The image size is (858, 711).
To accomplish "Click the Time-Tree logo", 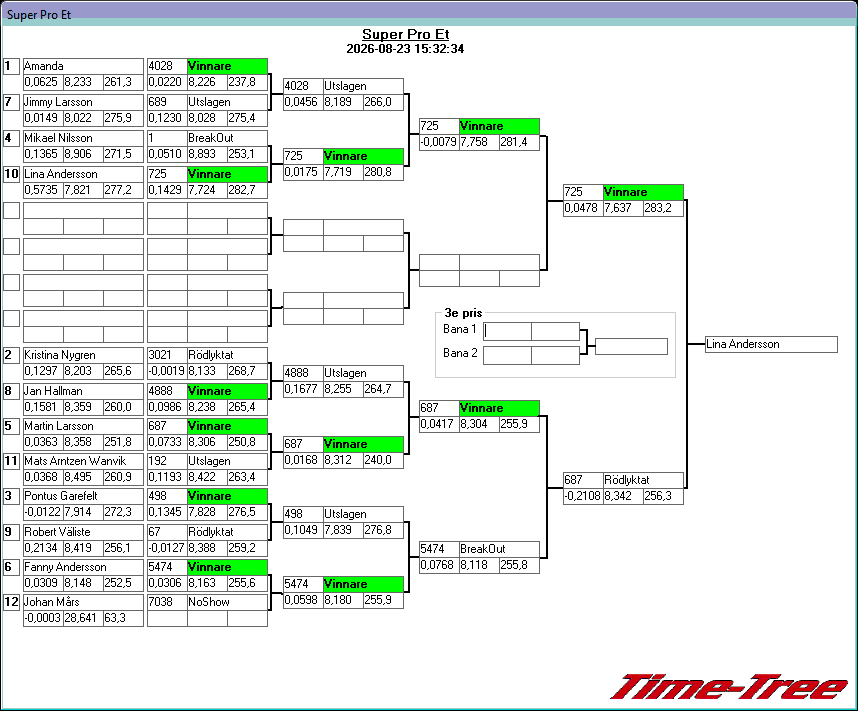I will click(729, 687).
